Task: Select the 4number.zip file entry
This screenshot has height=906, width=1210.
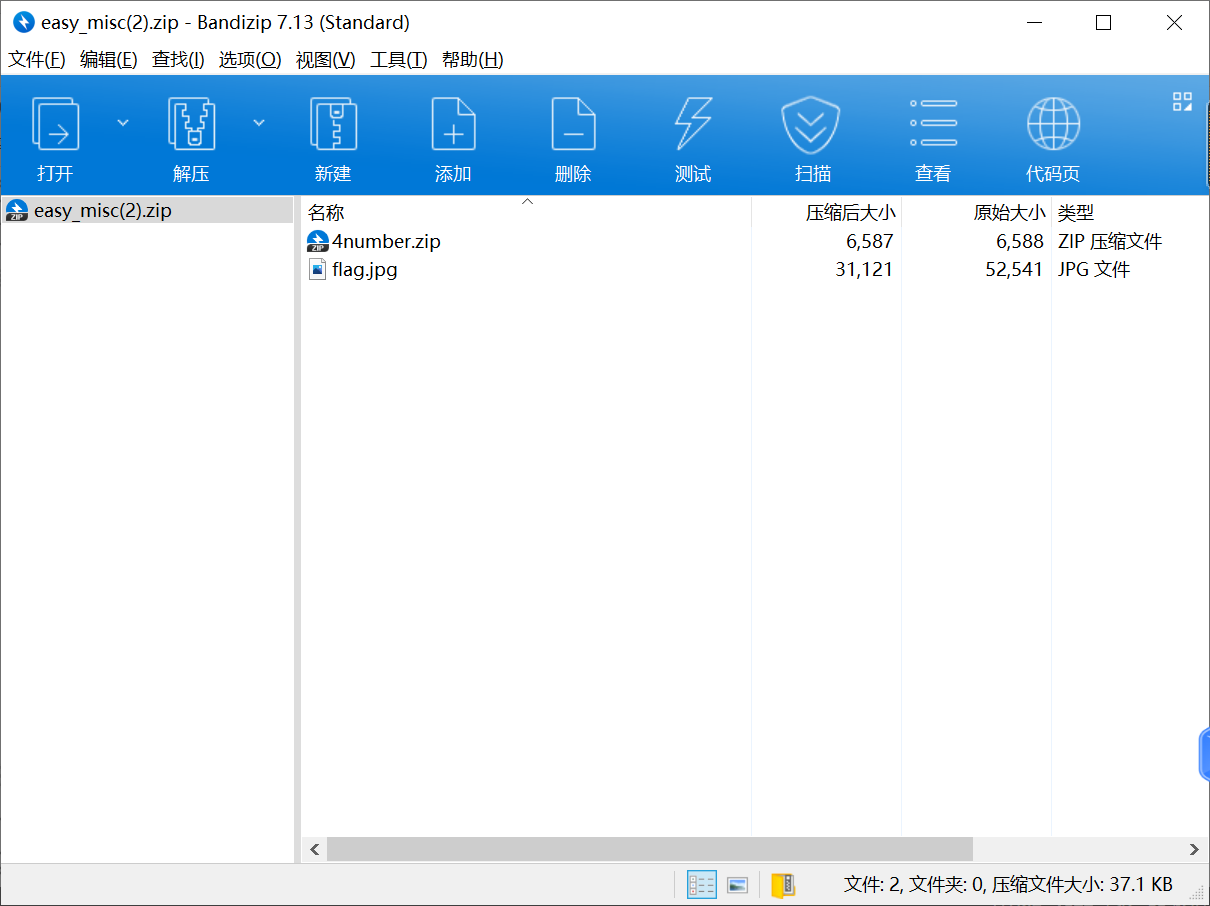Action: point(386,241)
